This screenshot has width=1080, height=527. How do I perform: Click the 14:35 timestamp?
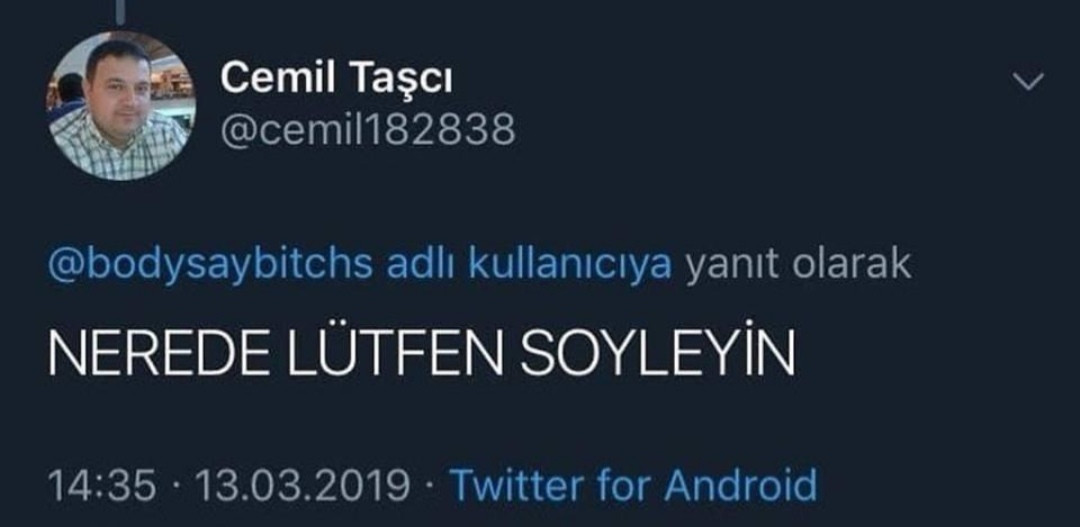click(102, 486)
